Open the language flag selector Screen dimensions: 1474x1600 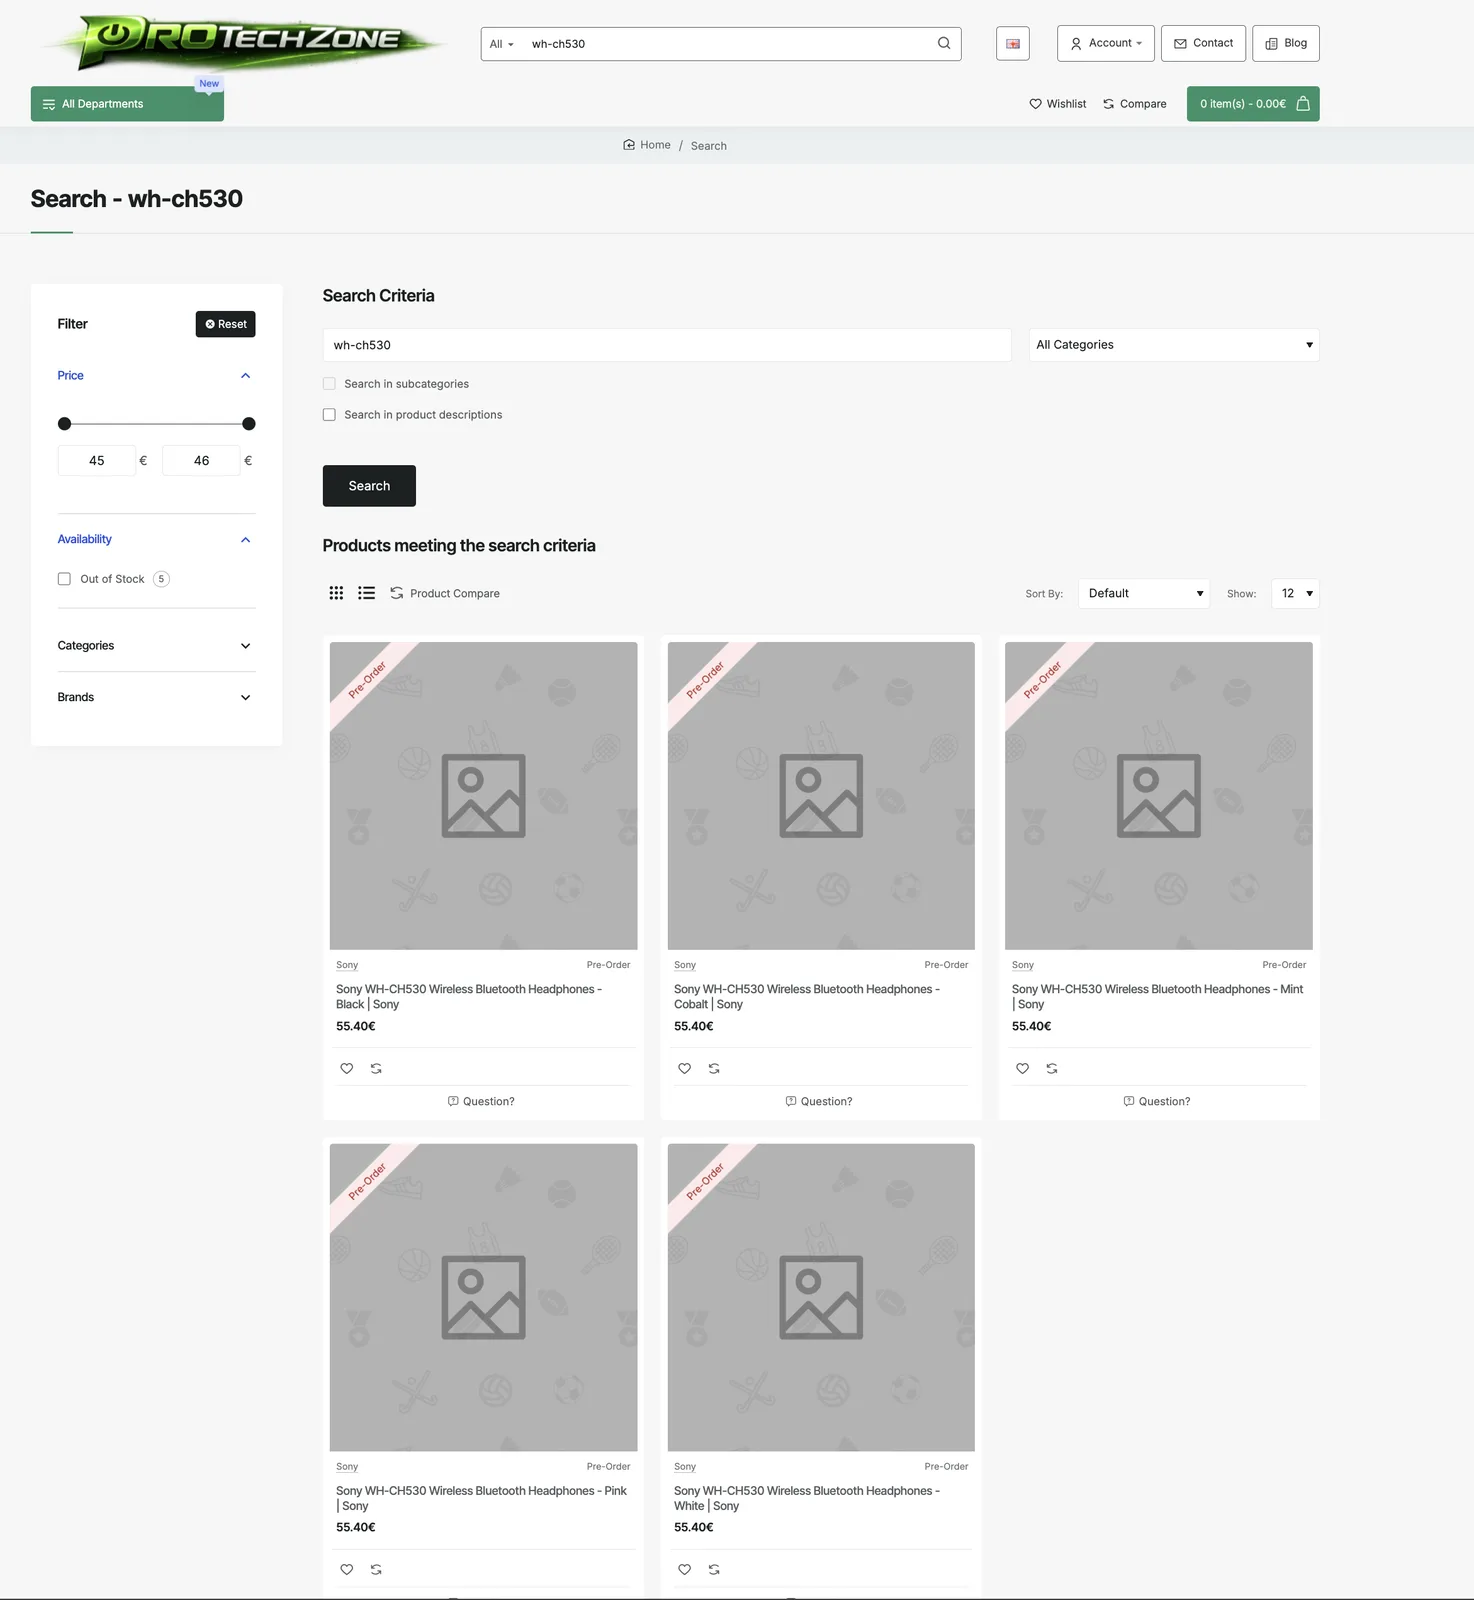click(1013, 43)
